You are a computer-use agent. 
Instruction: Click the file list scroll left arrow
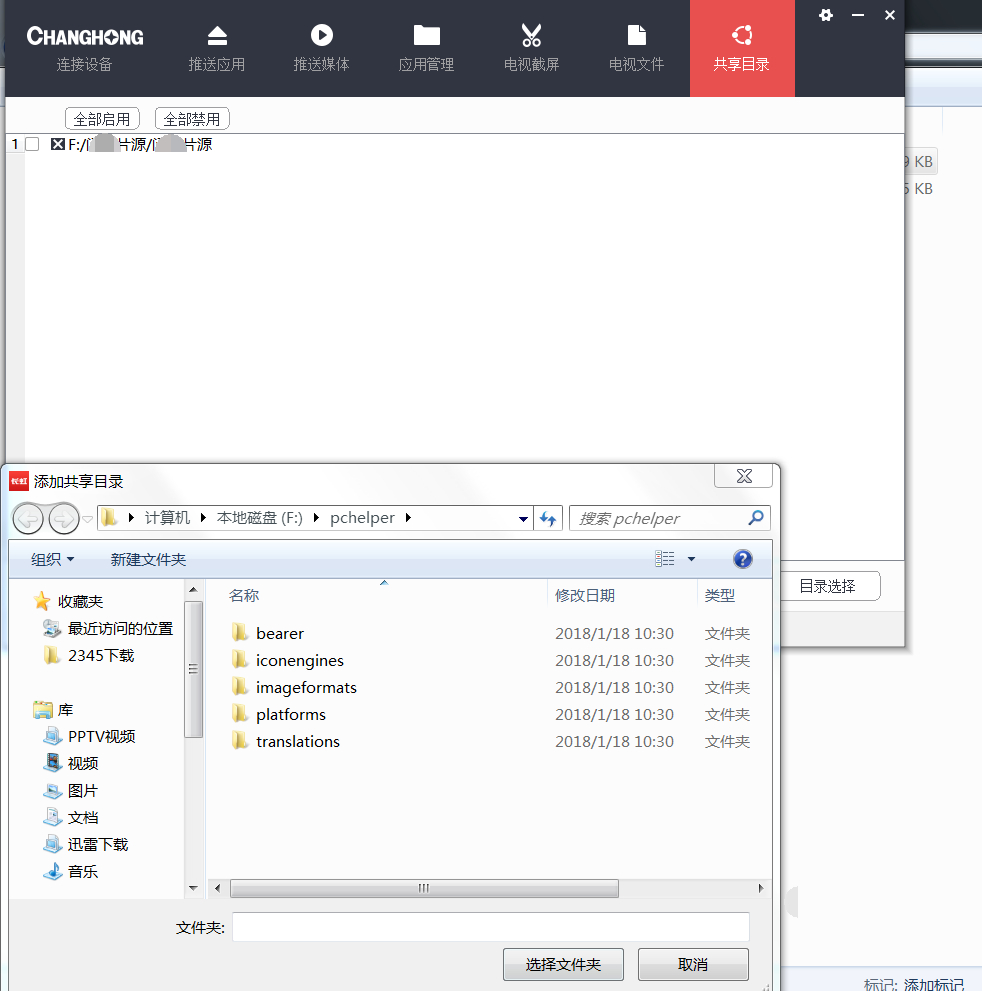[217, 889]
